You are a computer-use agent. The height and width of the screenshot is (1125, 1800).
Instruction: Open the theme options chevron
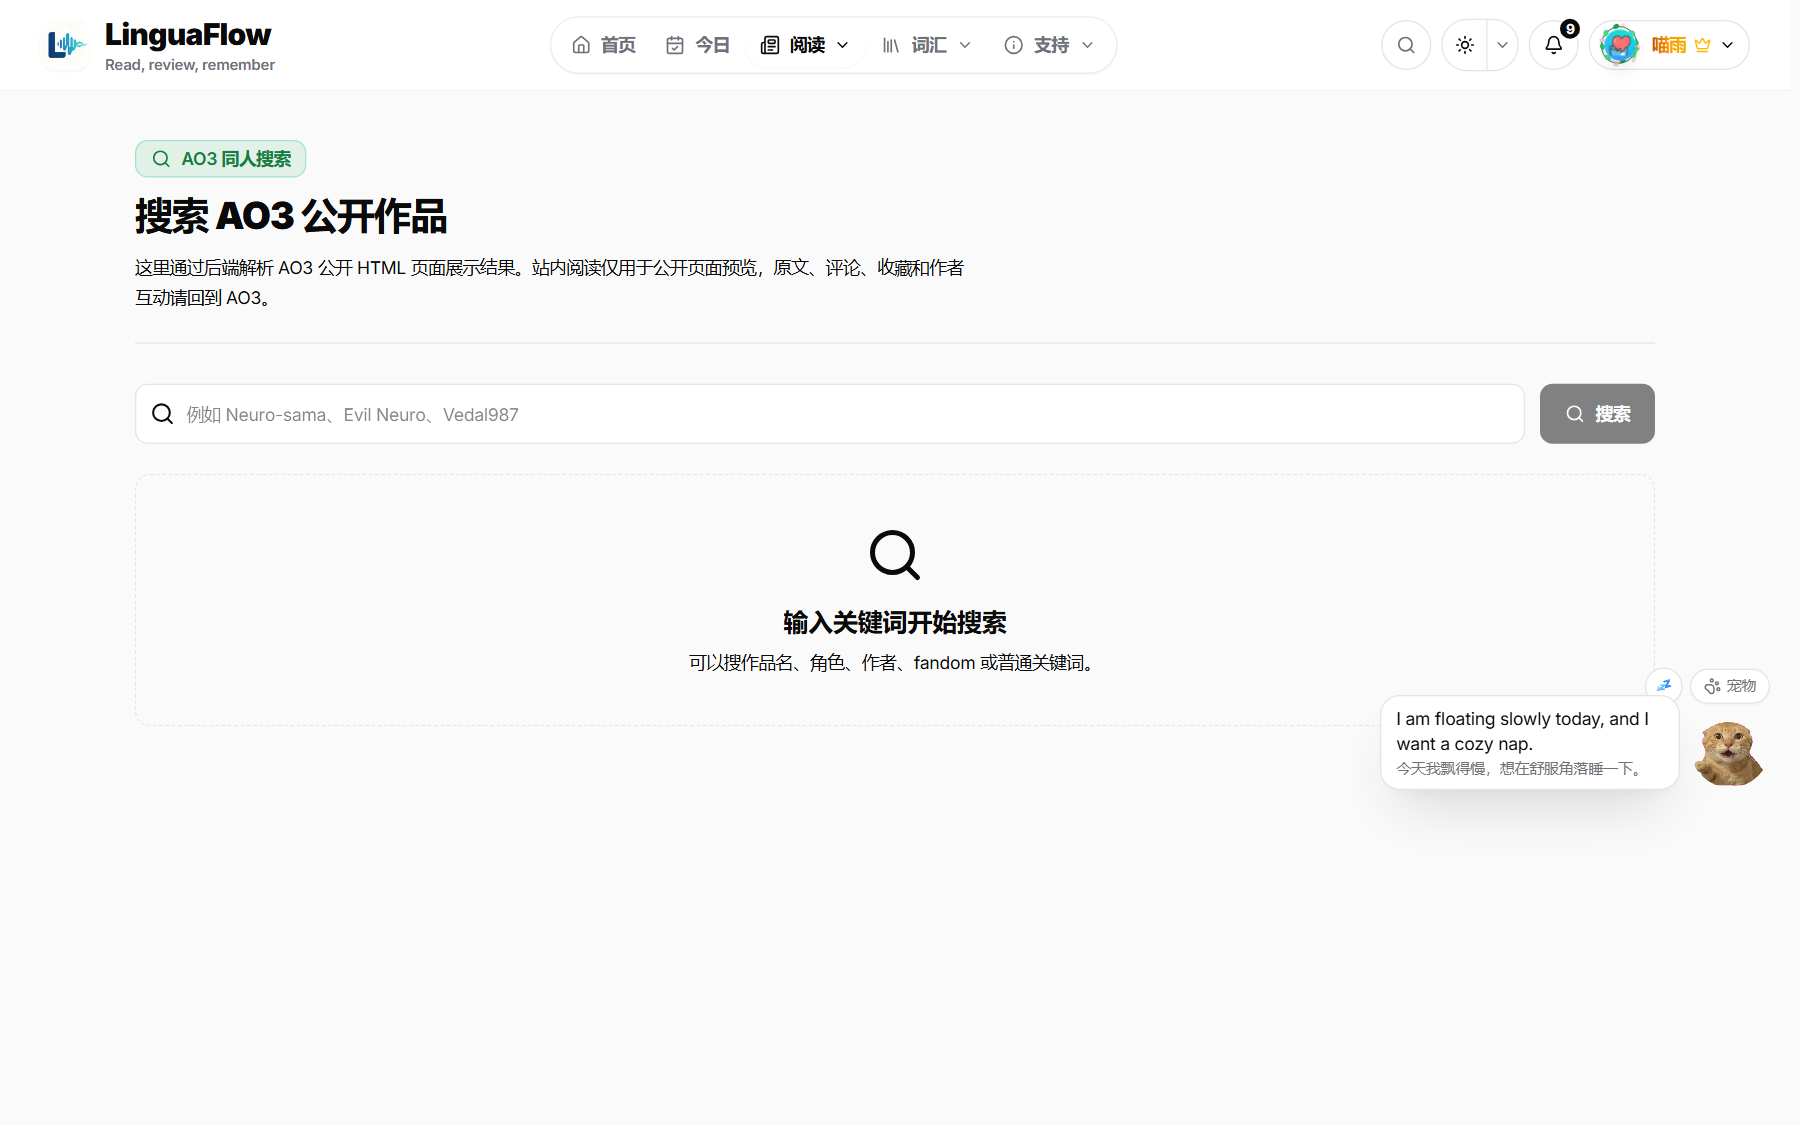coord(1502,45)
